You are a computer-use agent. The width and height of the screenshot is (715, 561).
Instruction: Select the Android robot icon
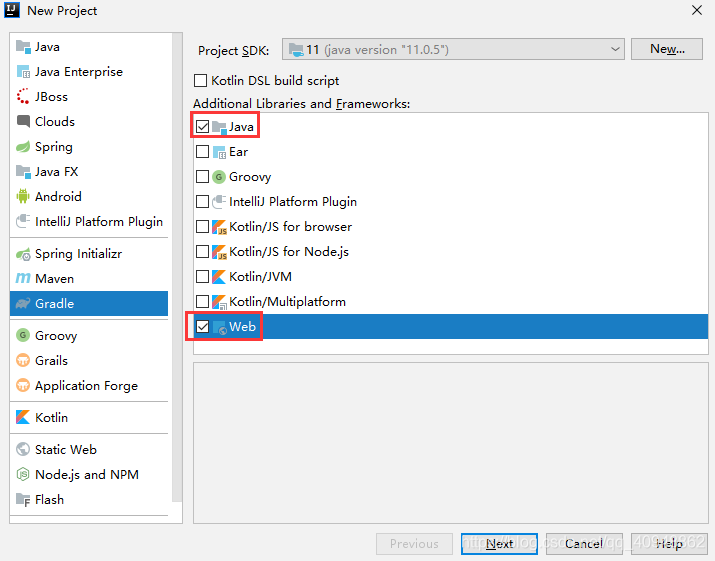23,197
